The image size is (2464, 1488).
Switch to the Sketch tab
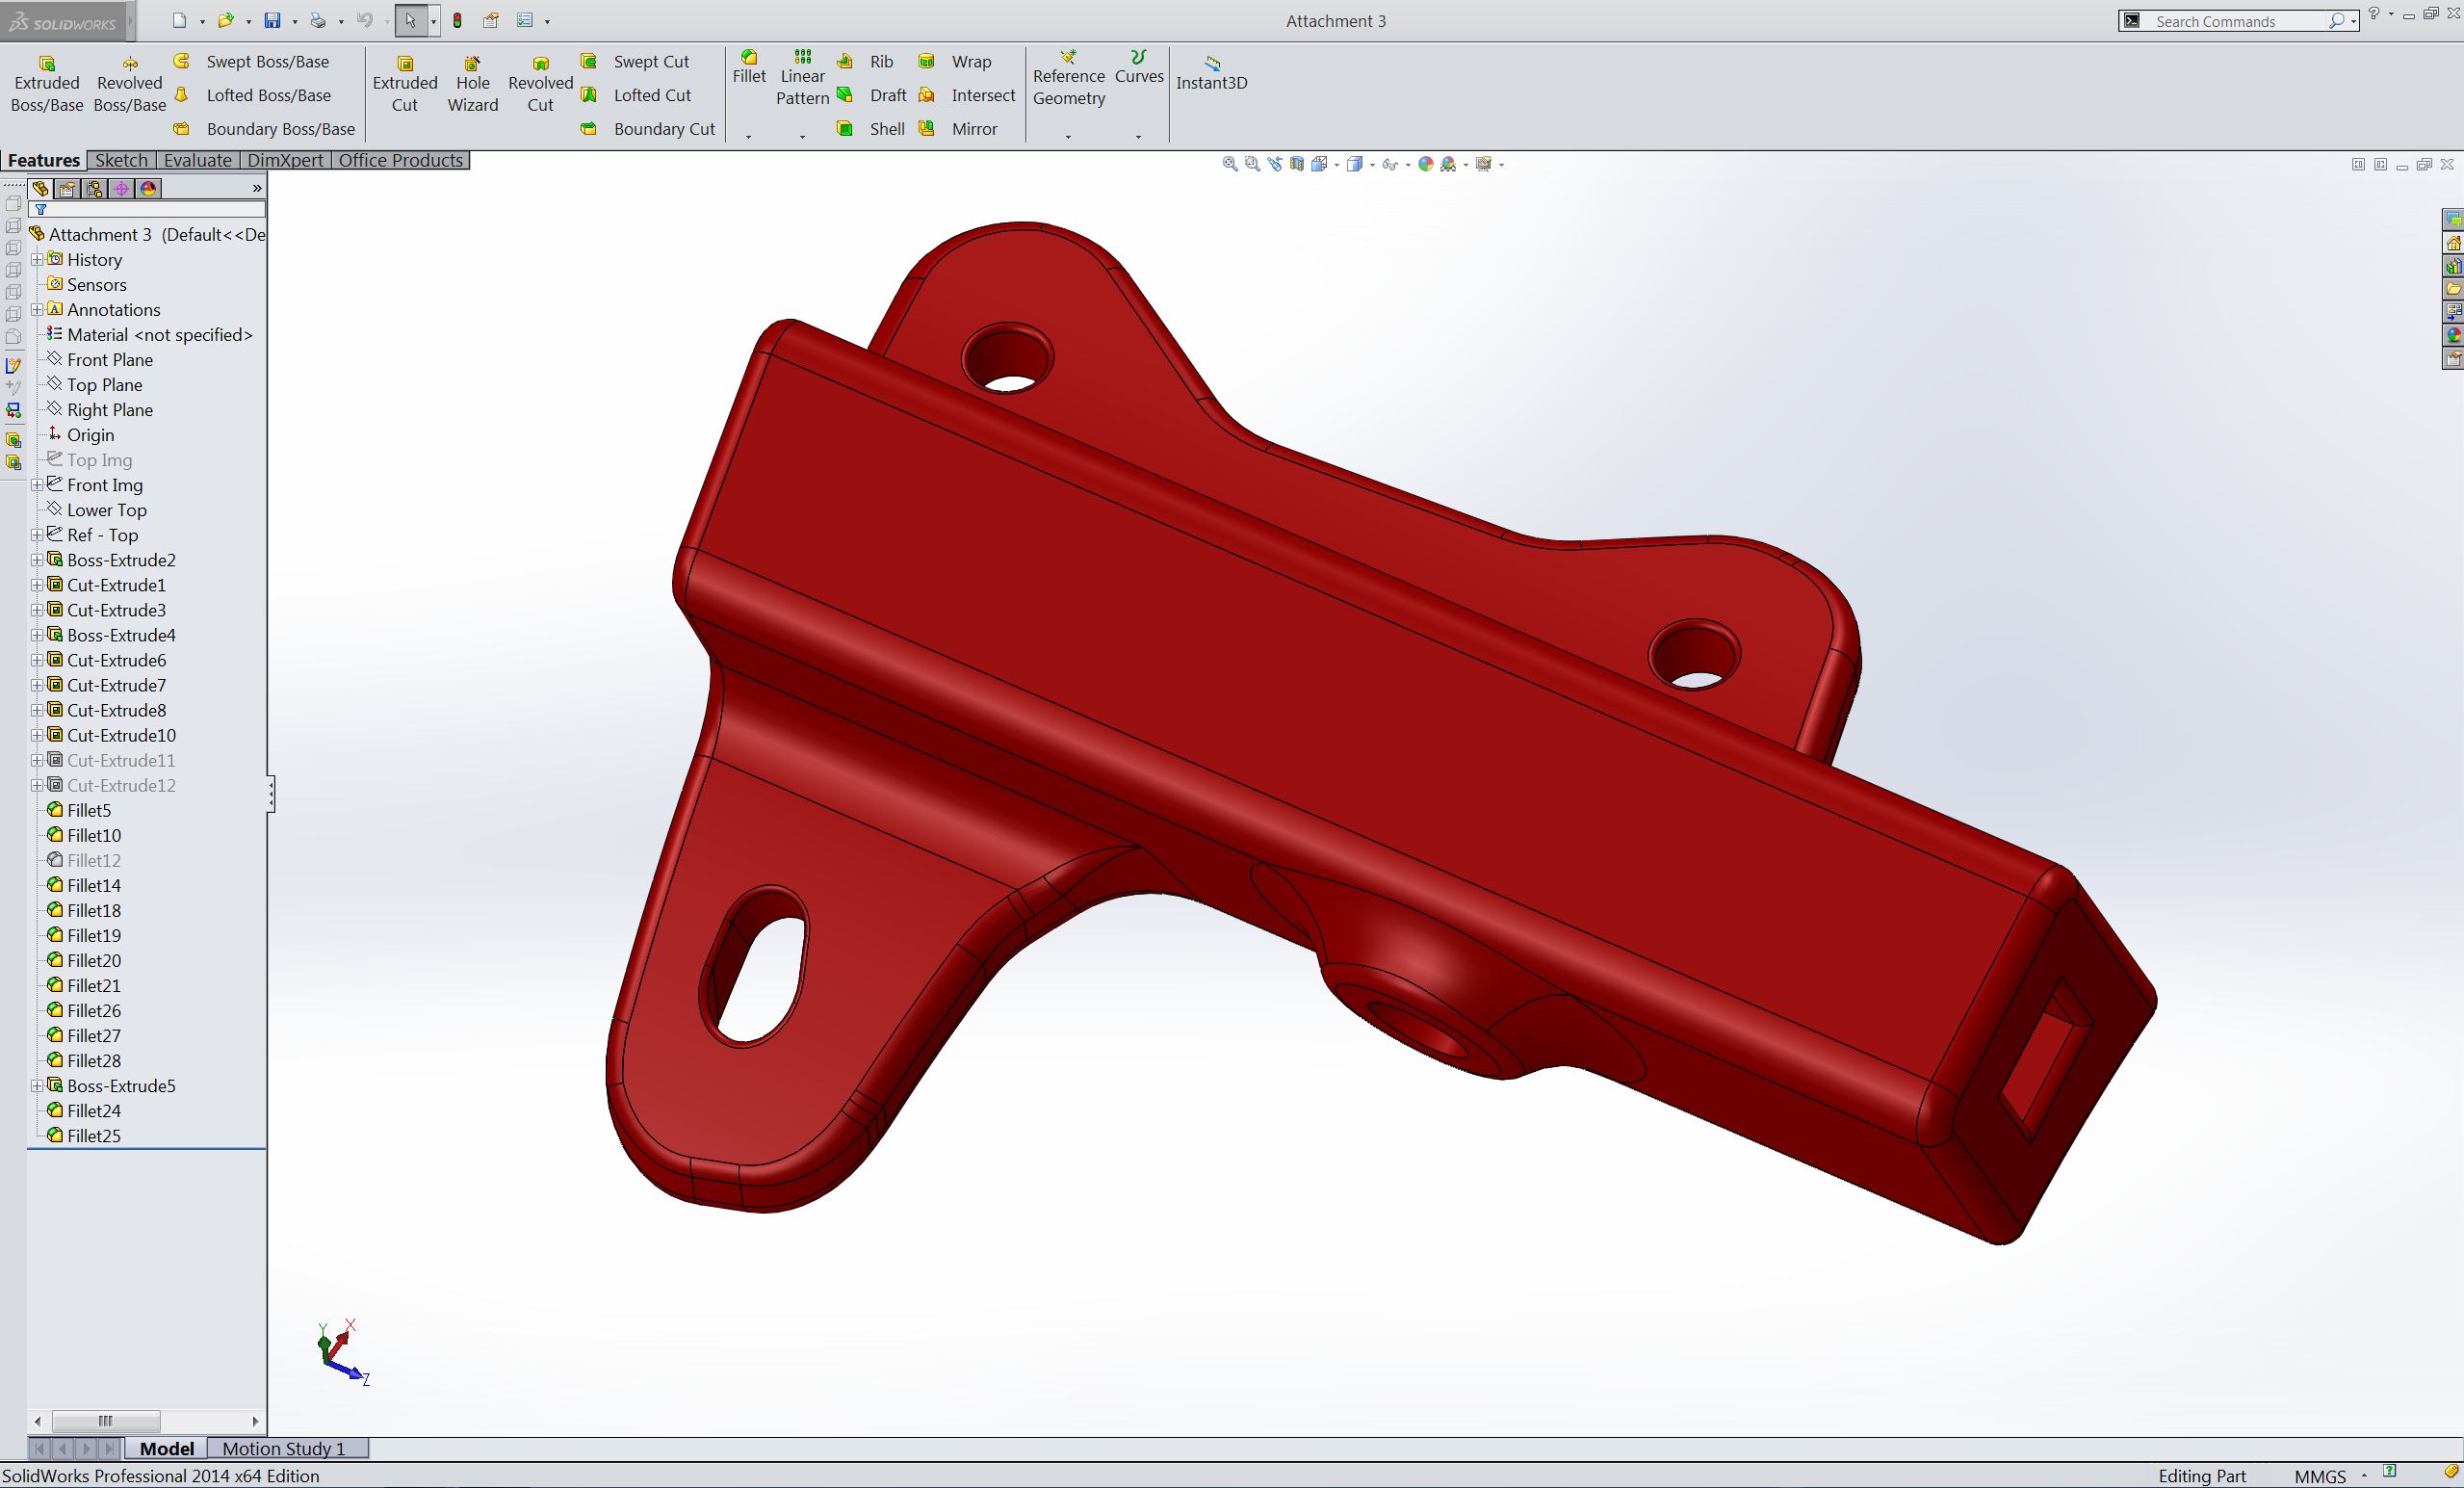(x=121, y=160)
